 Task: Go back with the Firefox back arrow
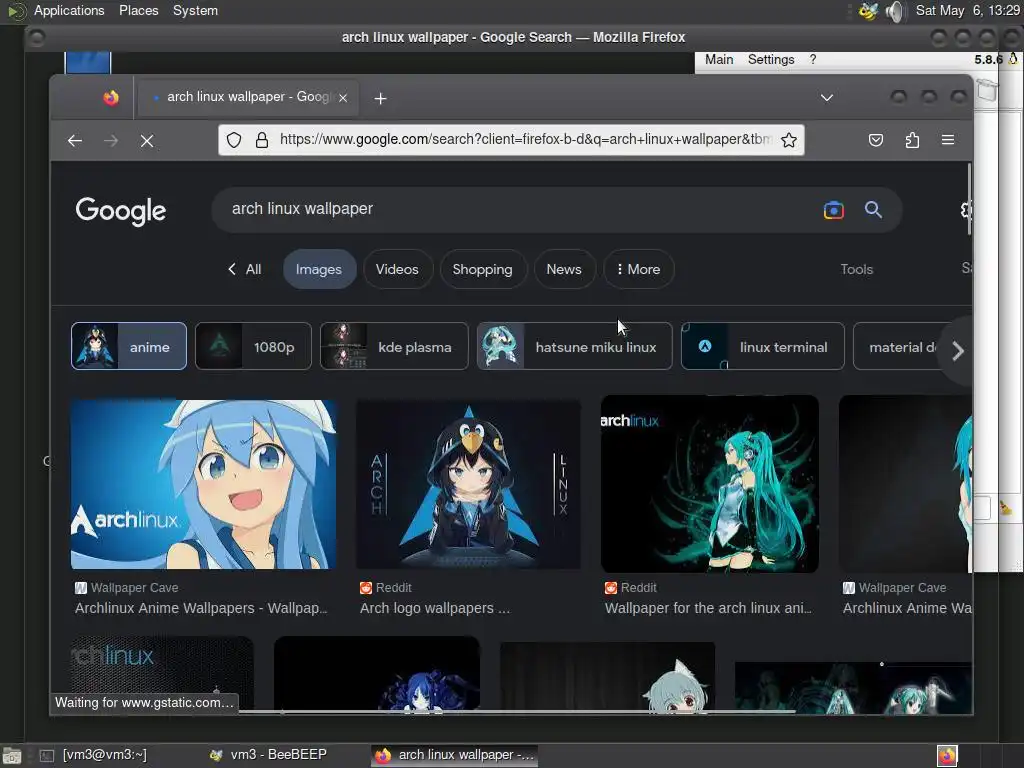[75, 140]
